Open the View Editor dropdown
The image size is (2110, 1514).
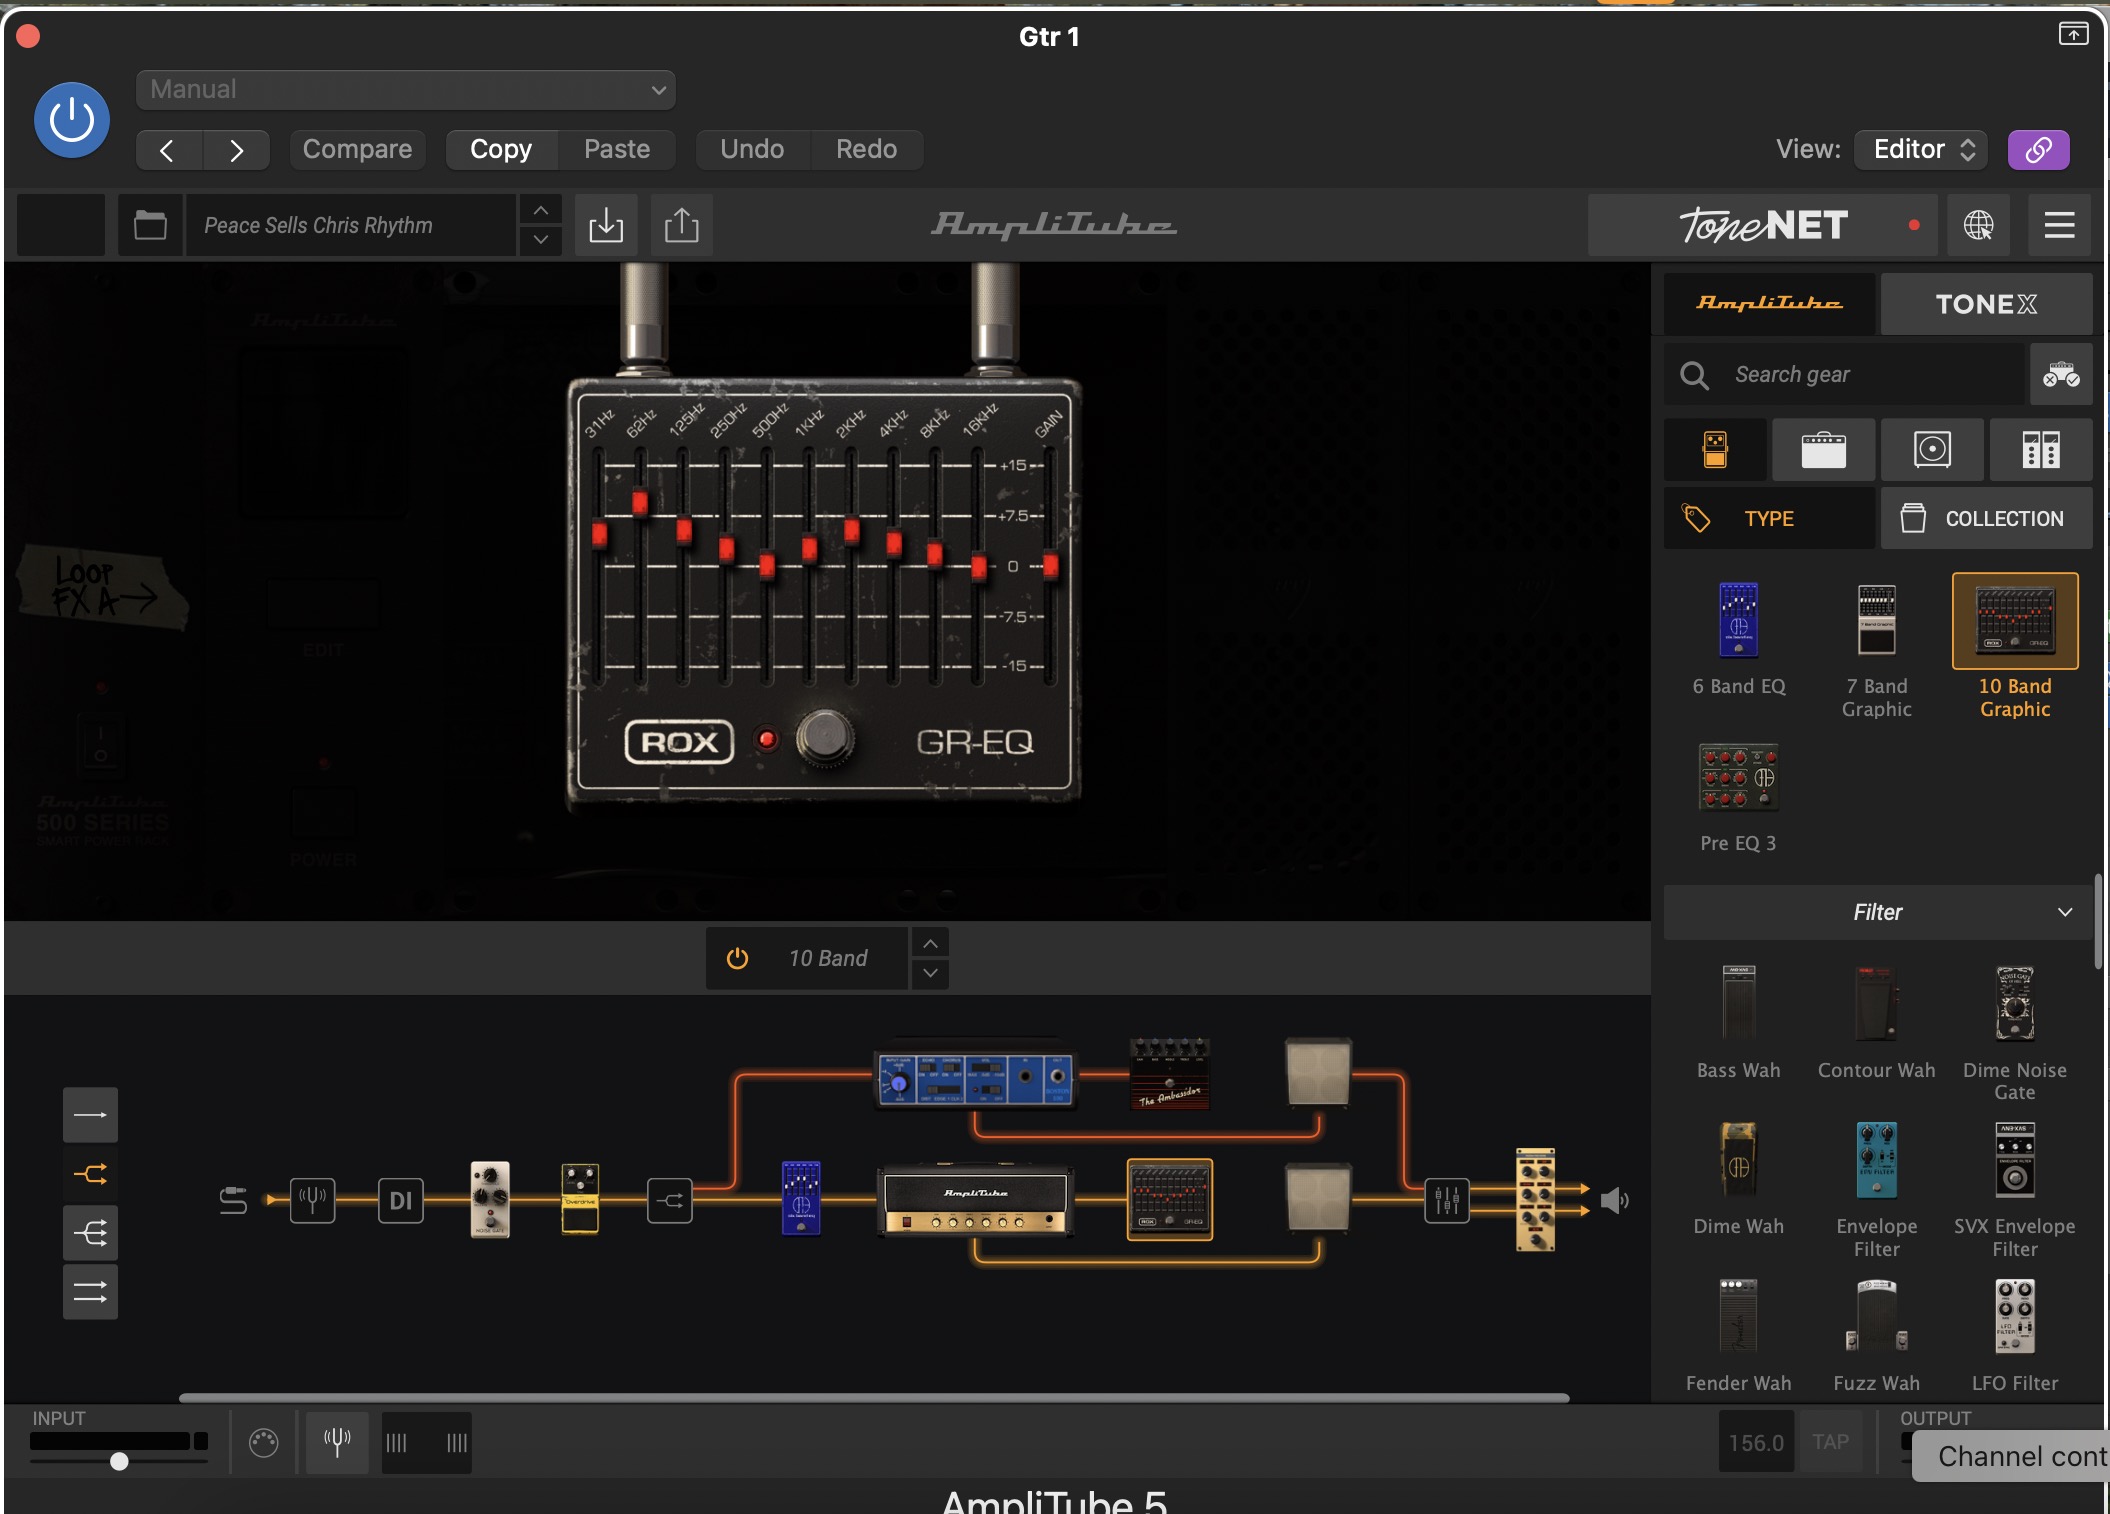1922,150
